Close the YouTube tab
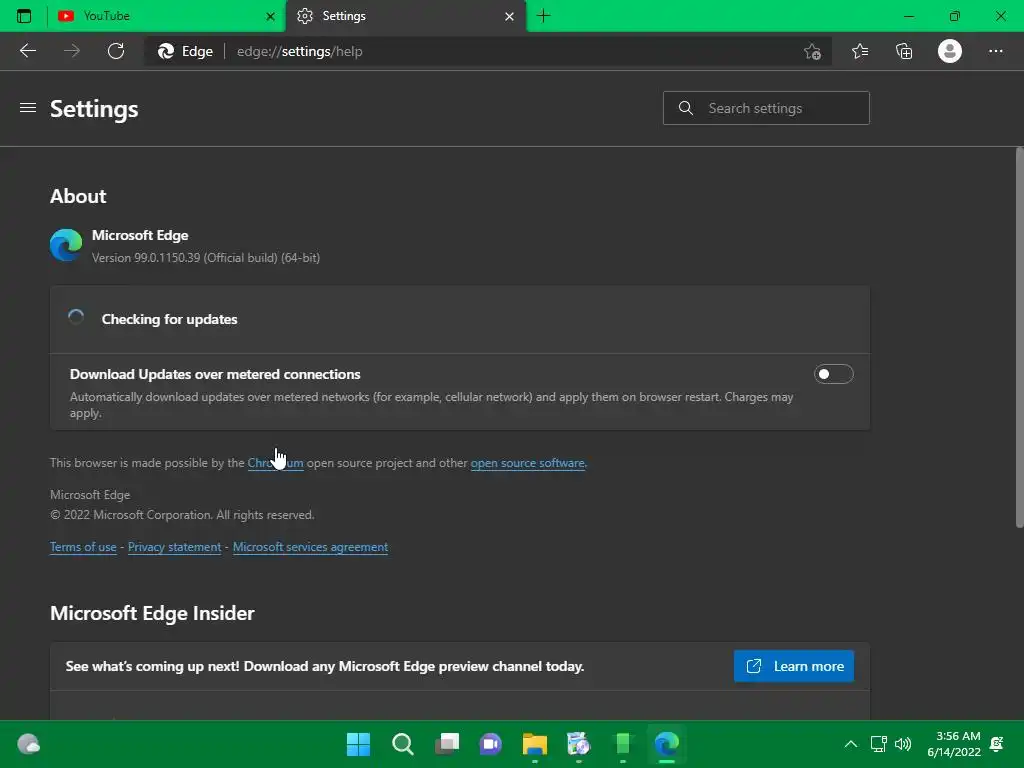 (270, 16)
